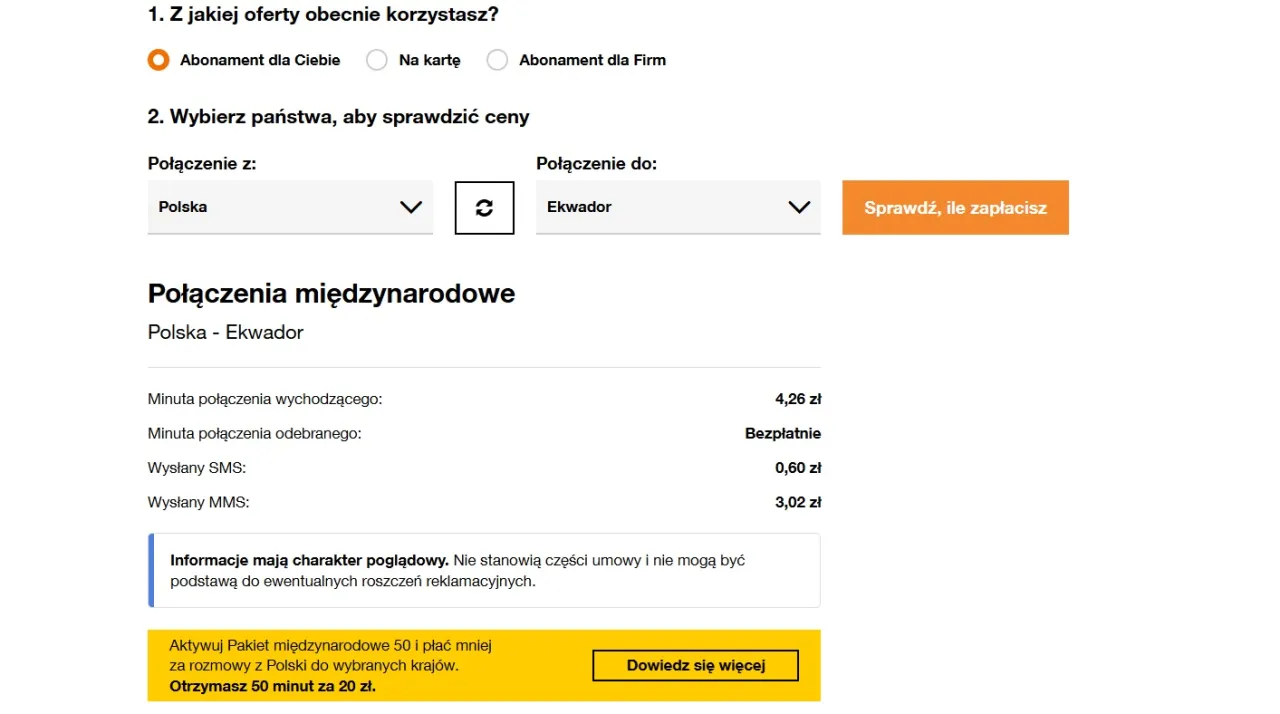This screenshot has width=1280, height=714.
Task: Expand the chevron next to Polska
Action: 411,207
